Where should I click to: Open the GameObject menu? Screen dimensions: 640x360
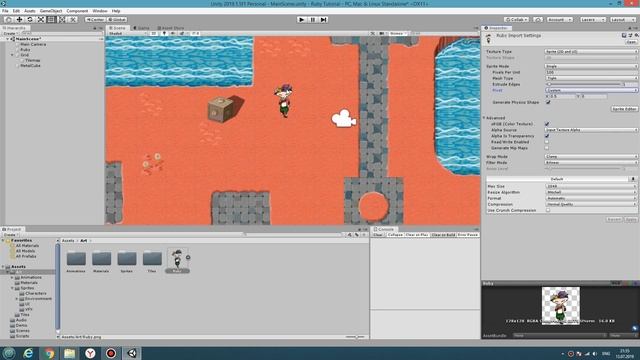[x=51, y=11]
